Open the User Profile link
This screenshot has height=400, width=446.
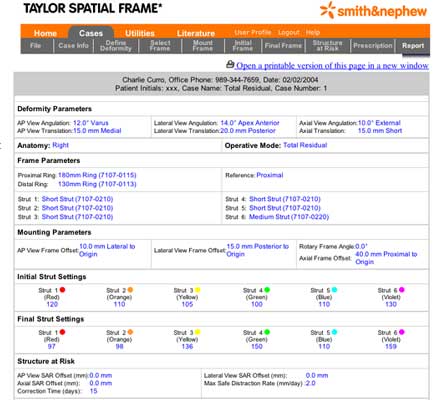(253, 32)
